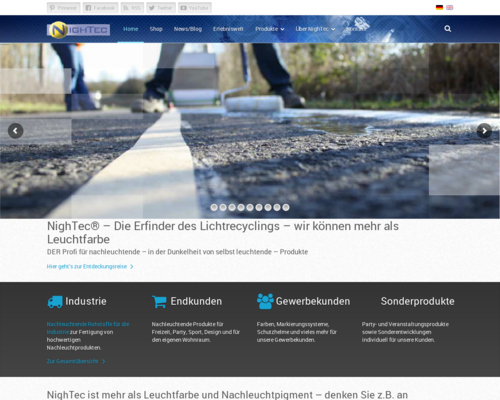Go to the next slide arrow
Viewport: 500px width, 400px height.
(x=484, y=131)
